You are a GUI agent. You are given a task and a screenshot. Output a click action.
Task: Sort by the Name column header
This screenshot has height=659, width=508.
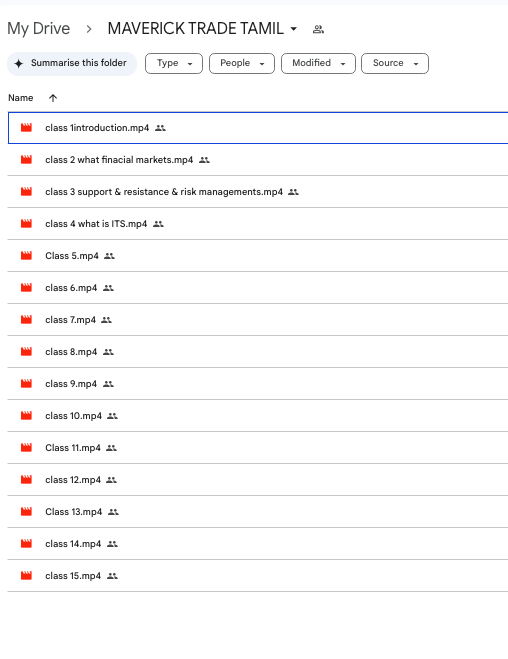coord(21,98)
